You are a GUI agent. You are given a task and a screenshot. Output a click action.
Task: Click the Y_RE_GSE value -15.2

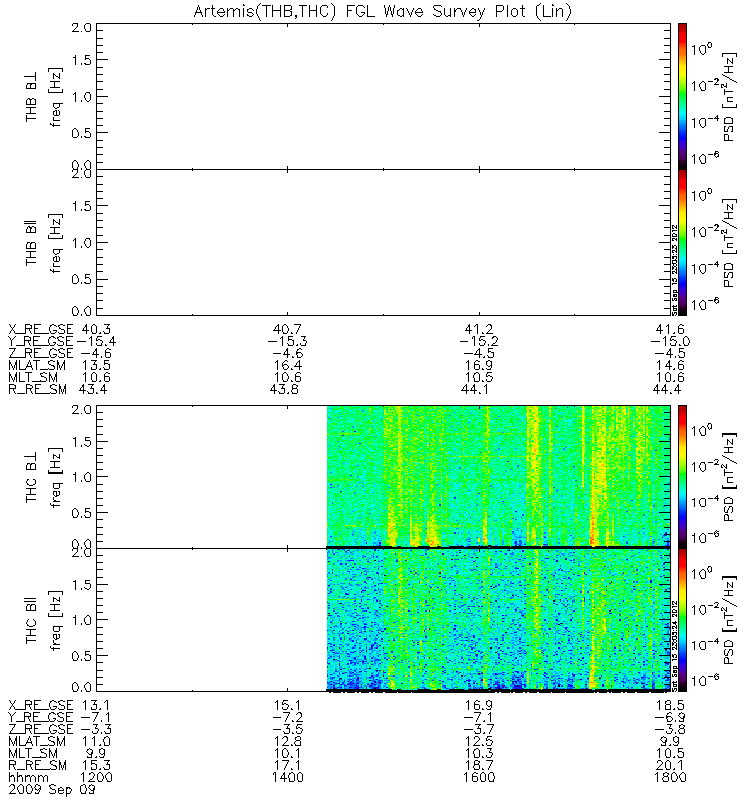click(x=479, y=341)
